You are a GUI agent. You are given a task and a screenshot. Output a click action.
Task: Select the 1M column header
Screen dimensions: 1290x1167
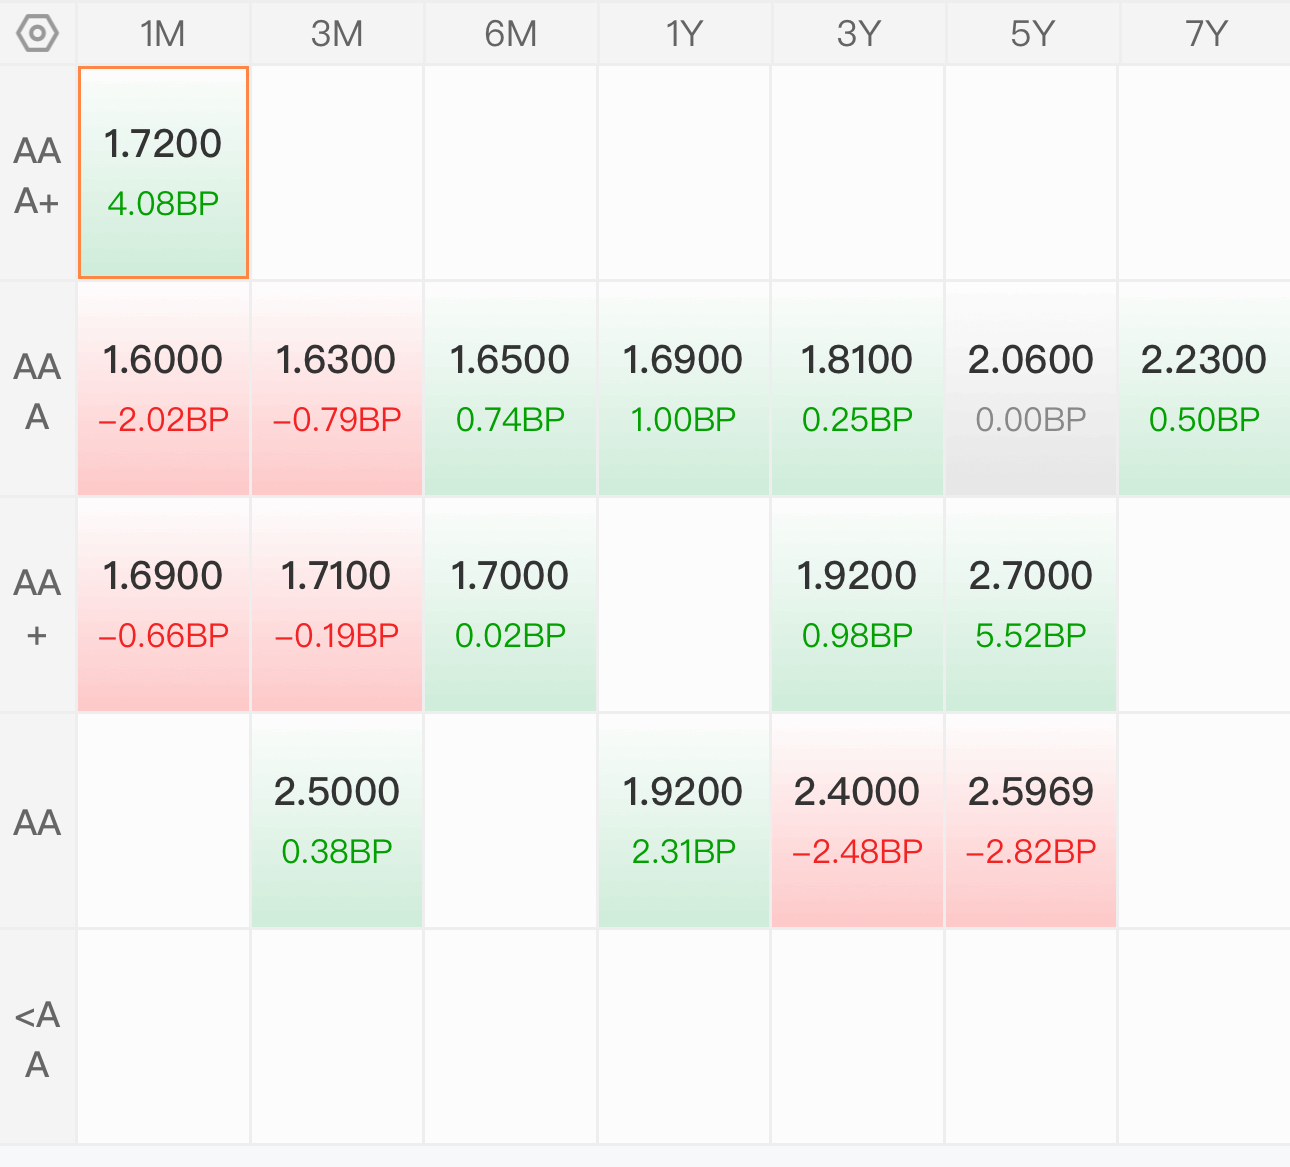point(163,33)
